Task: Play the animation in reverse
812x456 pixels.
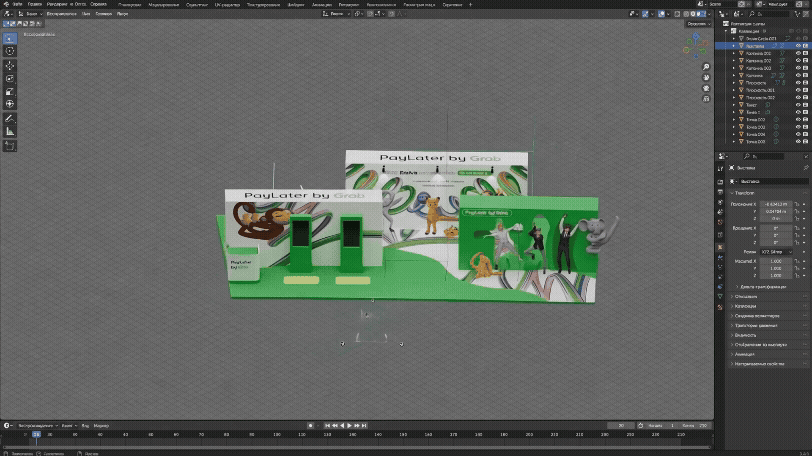Action: (x=342, y=425)
